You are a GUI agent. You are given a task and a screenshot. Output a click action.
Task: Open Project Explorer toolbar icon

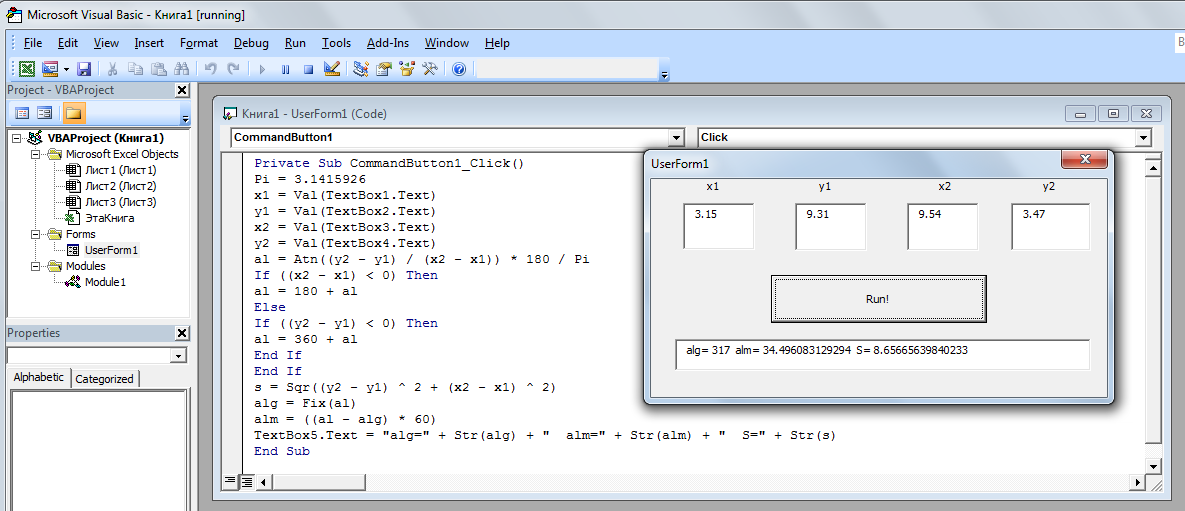tap(360, 70)
